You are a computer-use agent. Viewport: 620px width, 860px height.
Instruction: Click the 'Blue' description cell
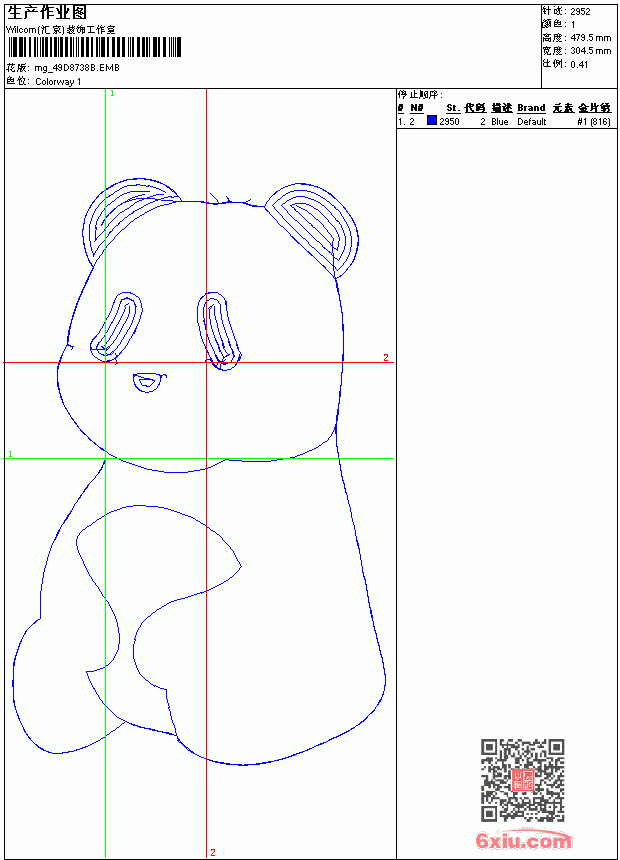(500, 122)
